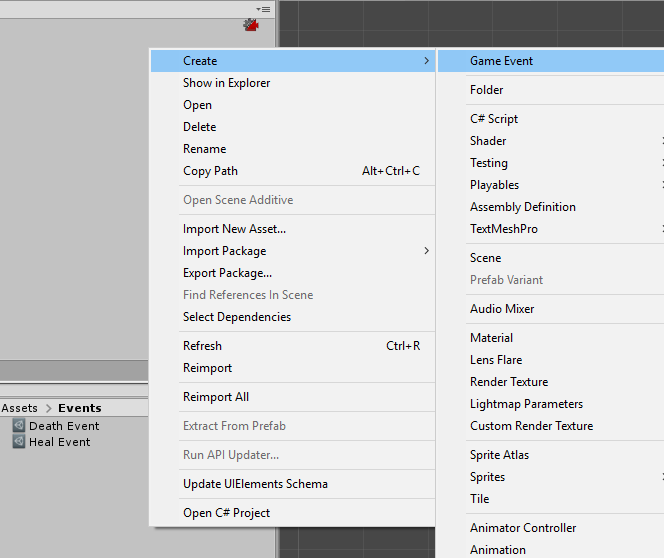Image resolution: width=664 pixels, height=558 pixels.
Task: Select Open C# Project
Action: click(x=293, y=513)
